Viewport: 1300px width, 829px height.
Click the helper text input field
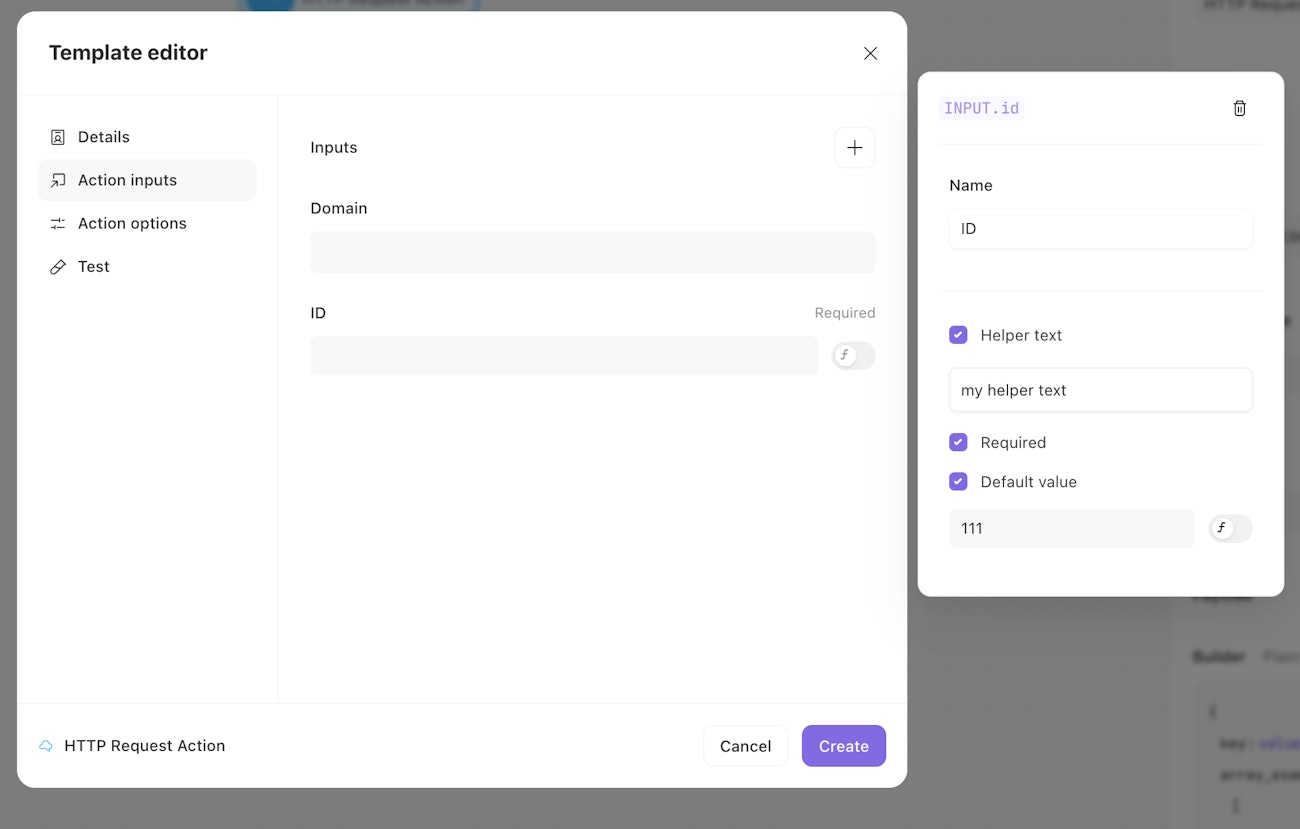tap(1100, 390)
